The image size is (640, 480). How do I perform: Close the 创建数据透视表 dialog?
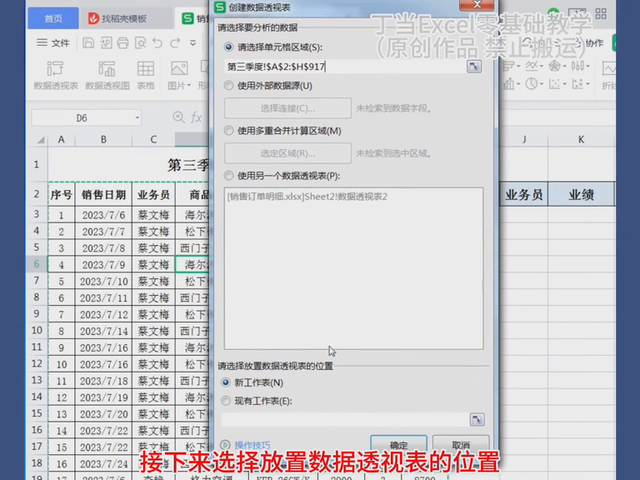click(x=477, y=4)
